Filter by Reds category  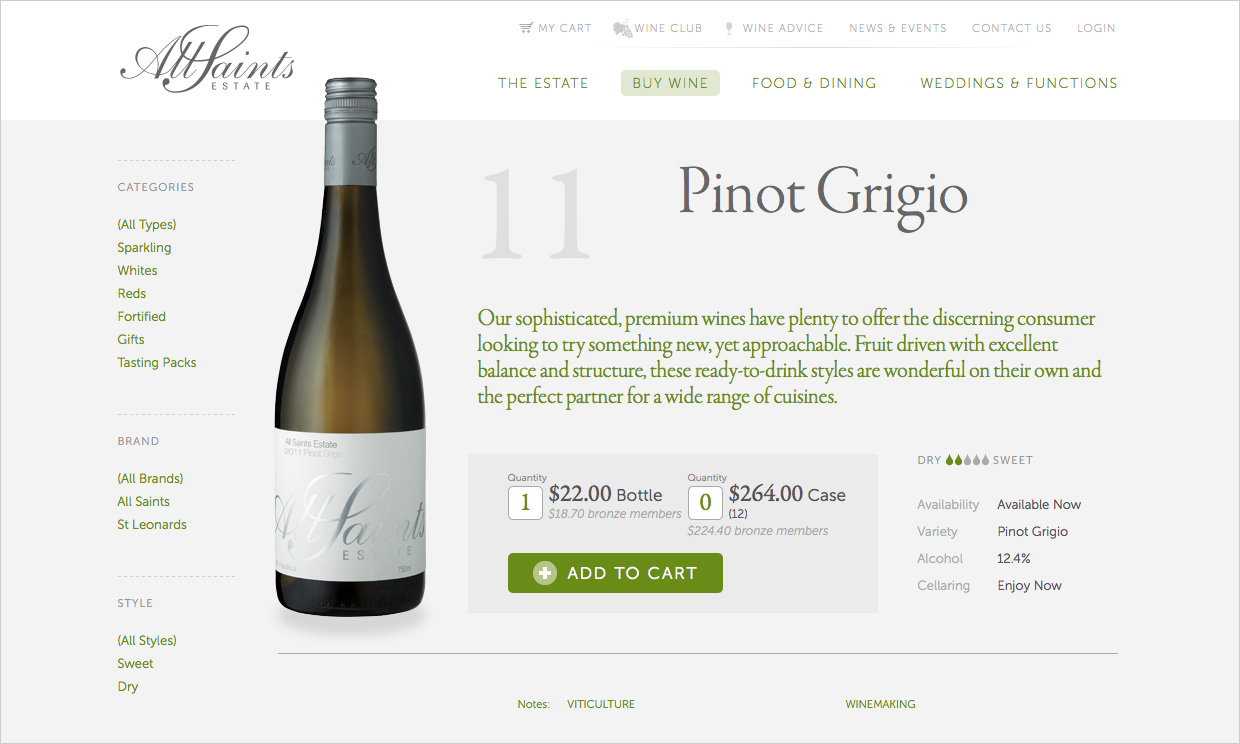pos(132,293)
